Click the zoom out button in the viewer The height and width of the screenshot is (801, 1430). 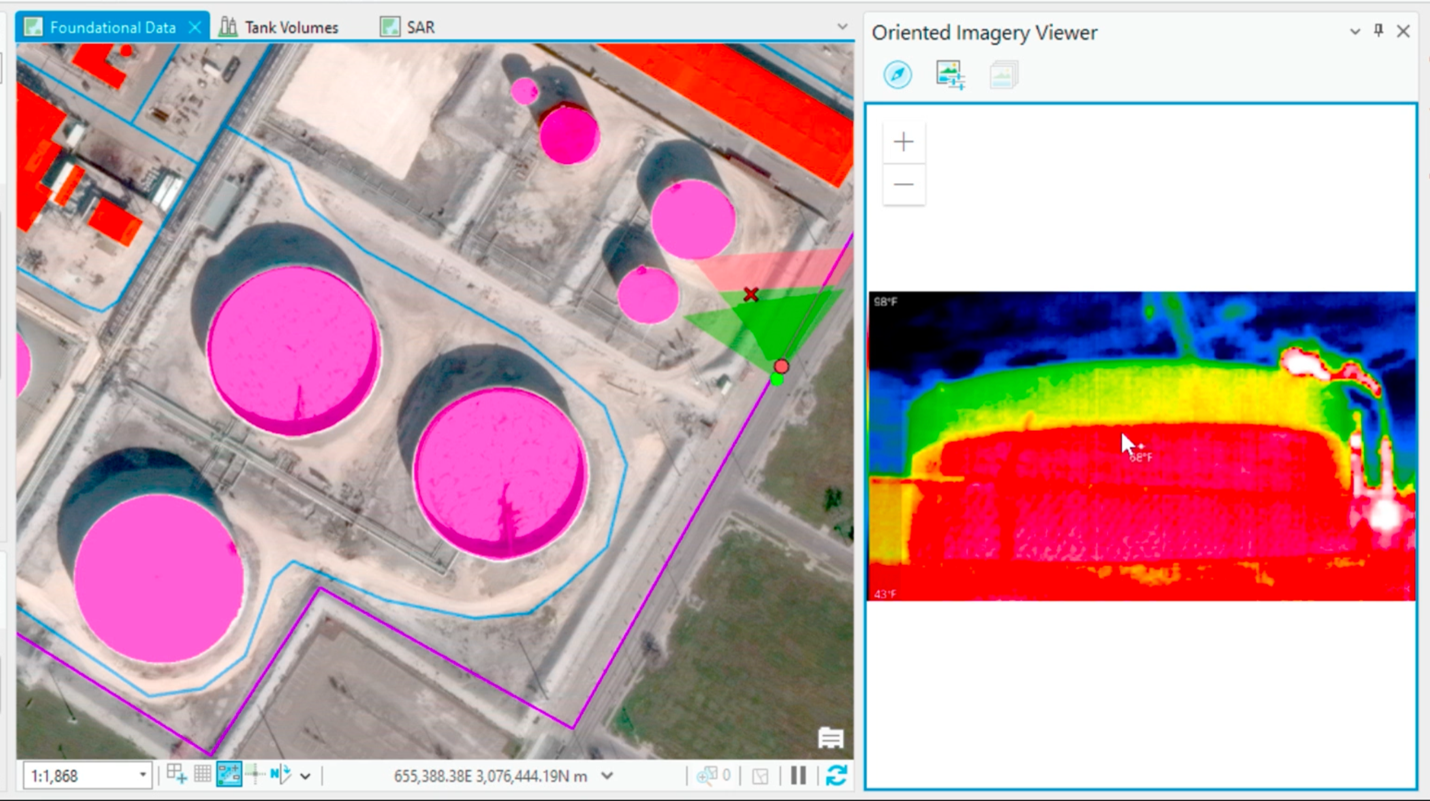click(903, 184)
